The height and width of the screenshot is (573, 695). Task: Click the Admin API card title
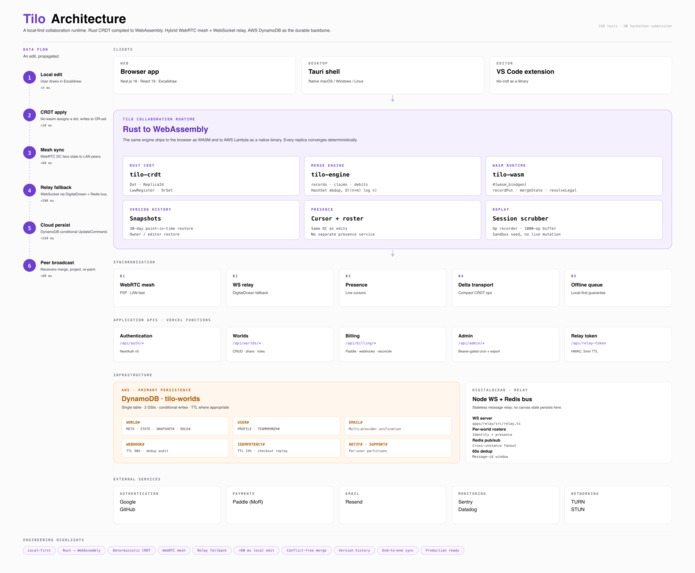[465, 336]
